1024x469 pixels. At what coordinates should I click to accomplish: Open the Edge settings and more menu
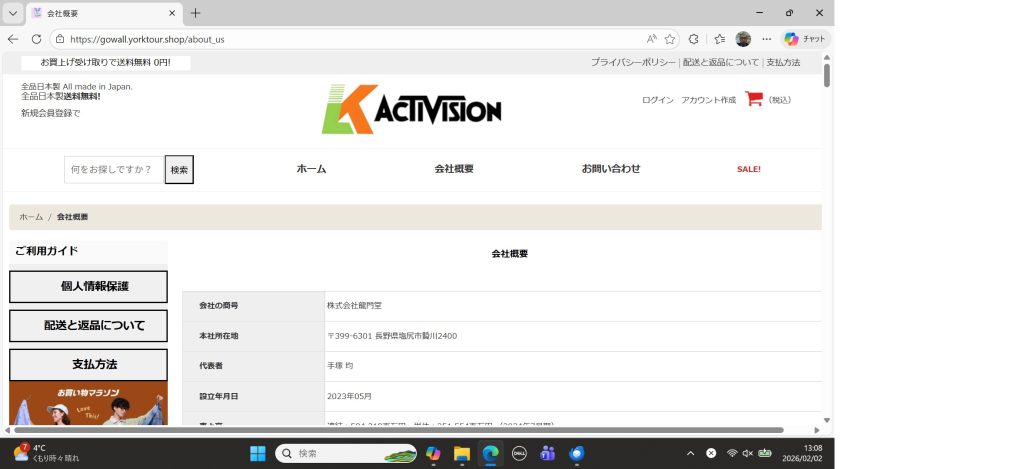767,39
